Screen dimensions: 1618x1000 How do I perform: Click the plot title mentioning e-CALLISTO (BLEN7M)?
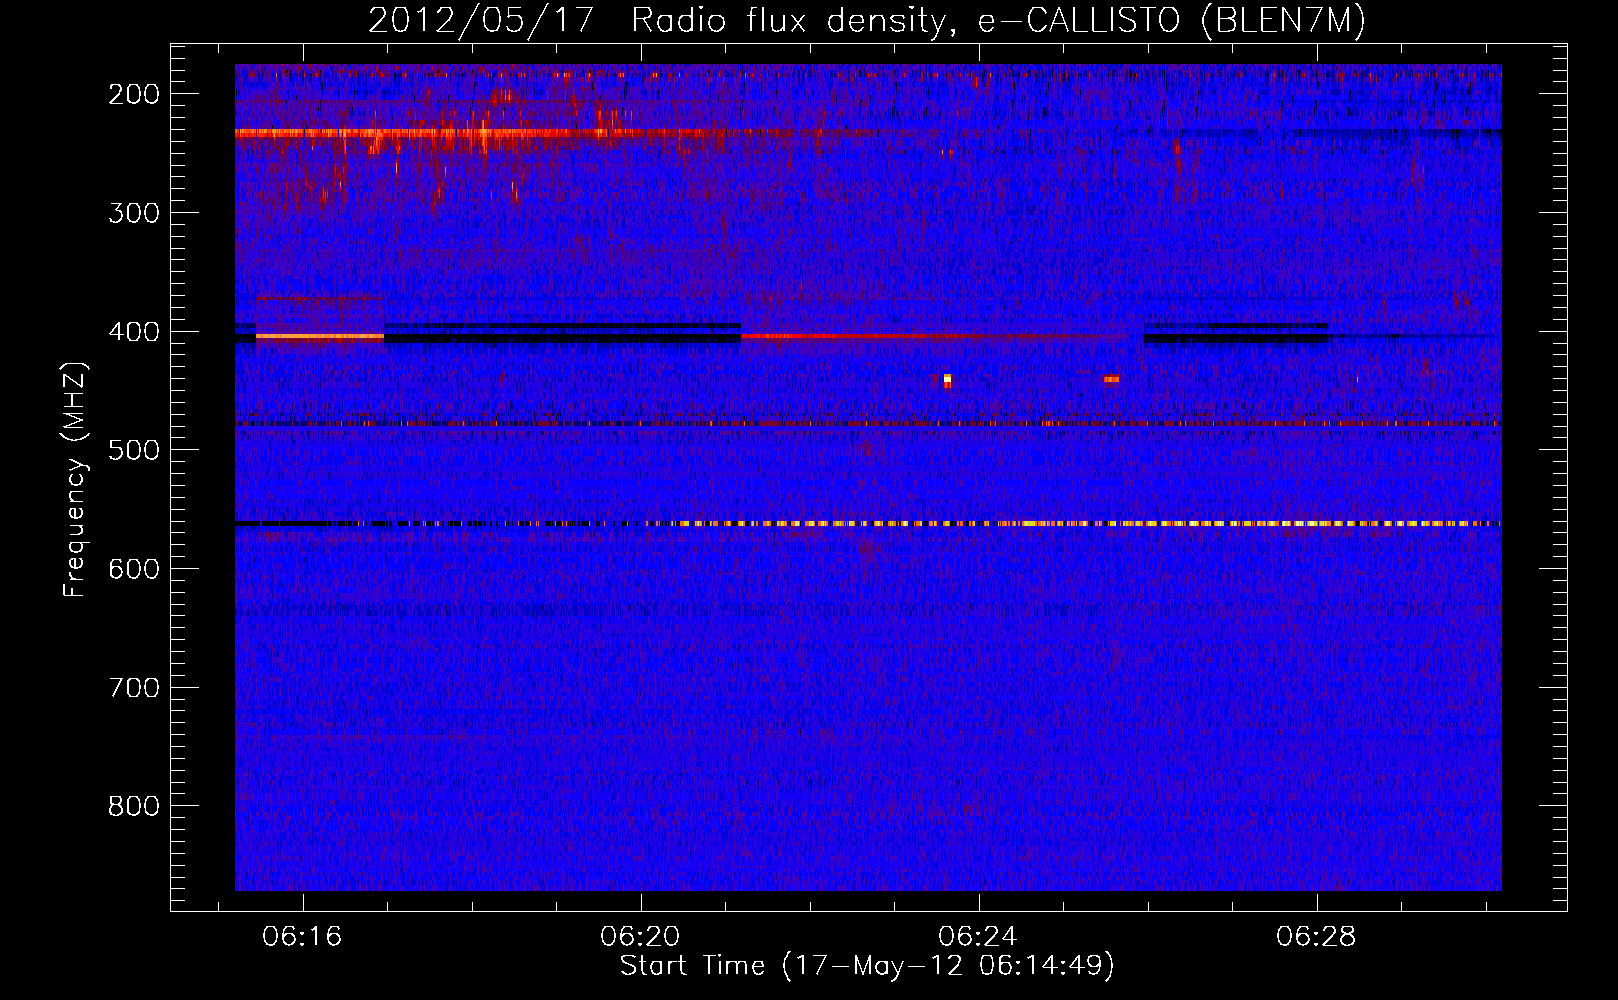point(867,20)
